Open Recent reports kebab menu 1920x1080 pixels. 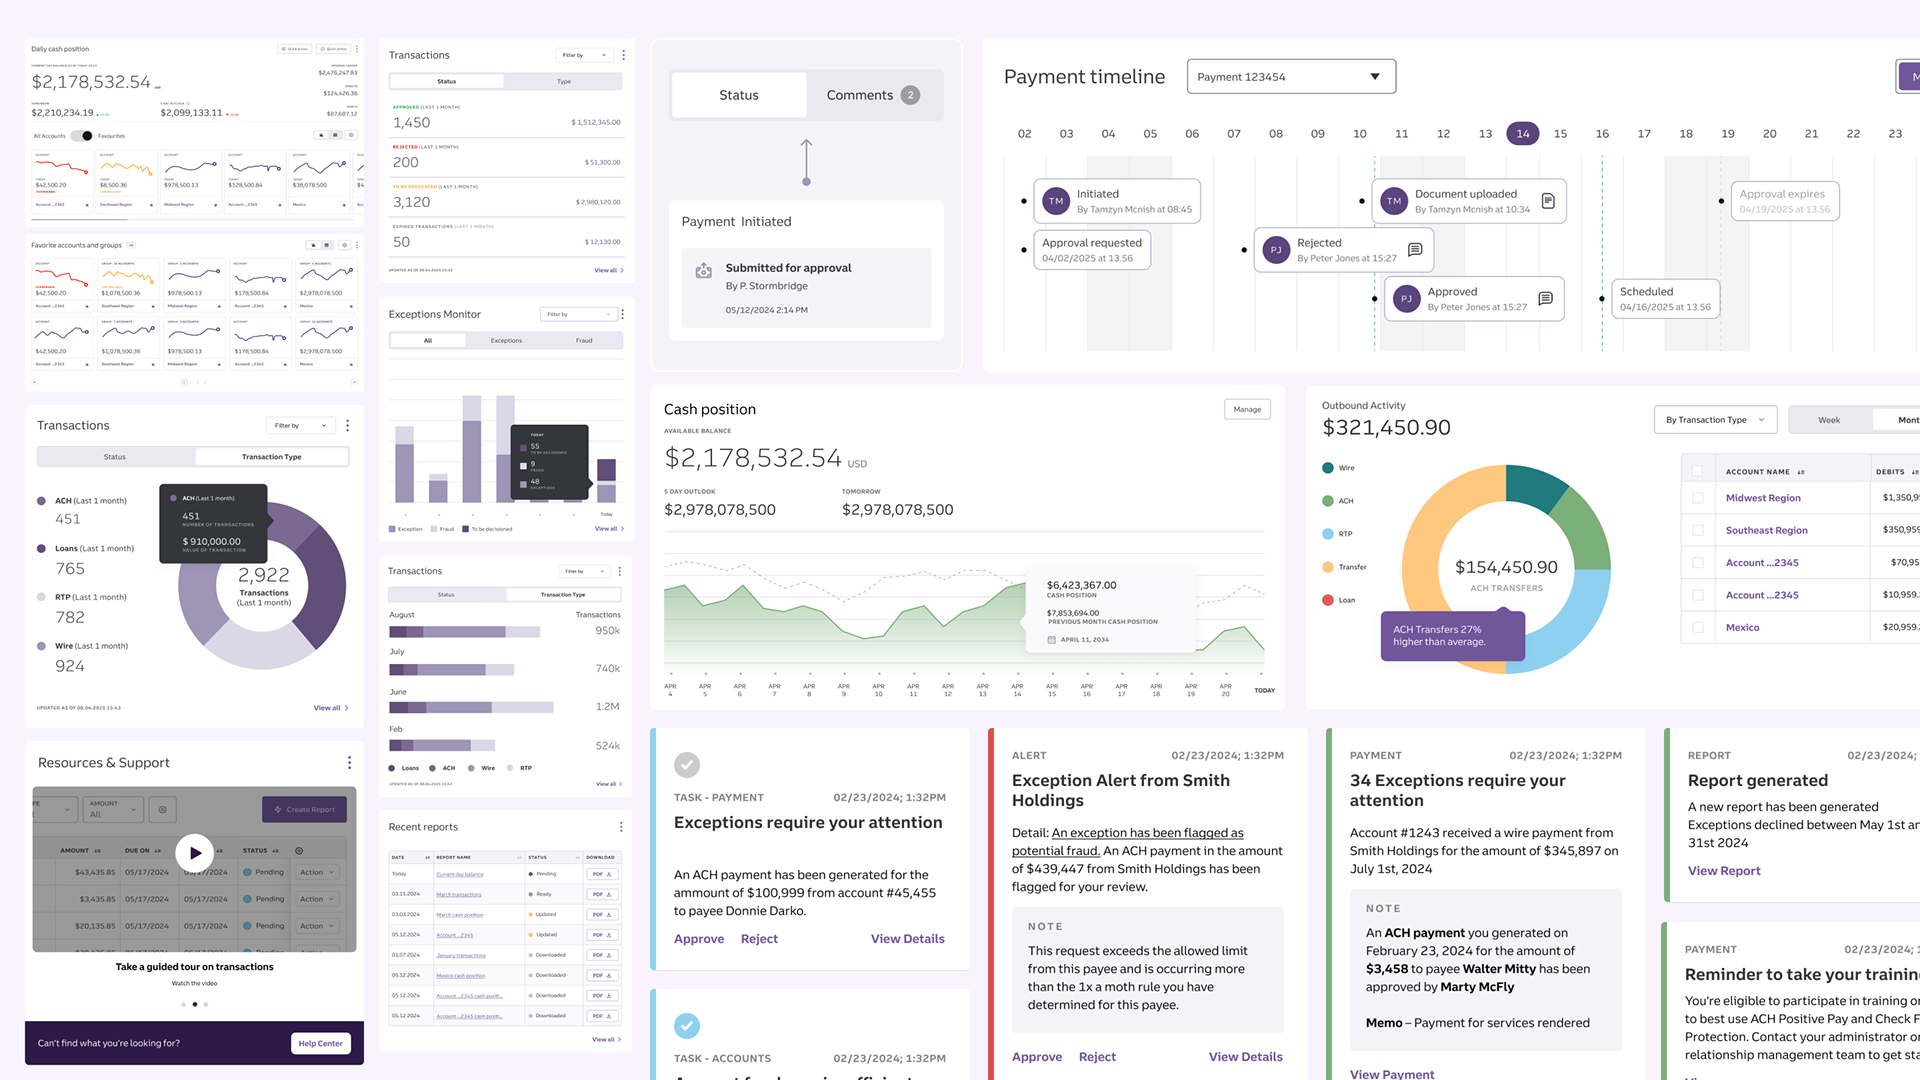coord(621,827)
